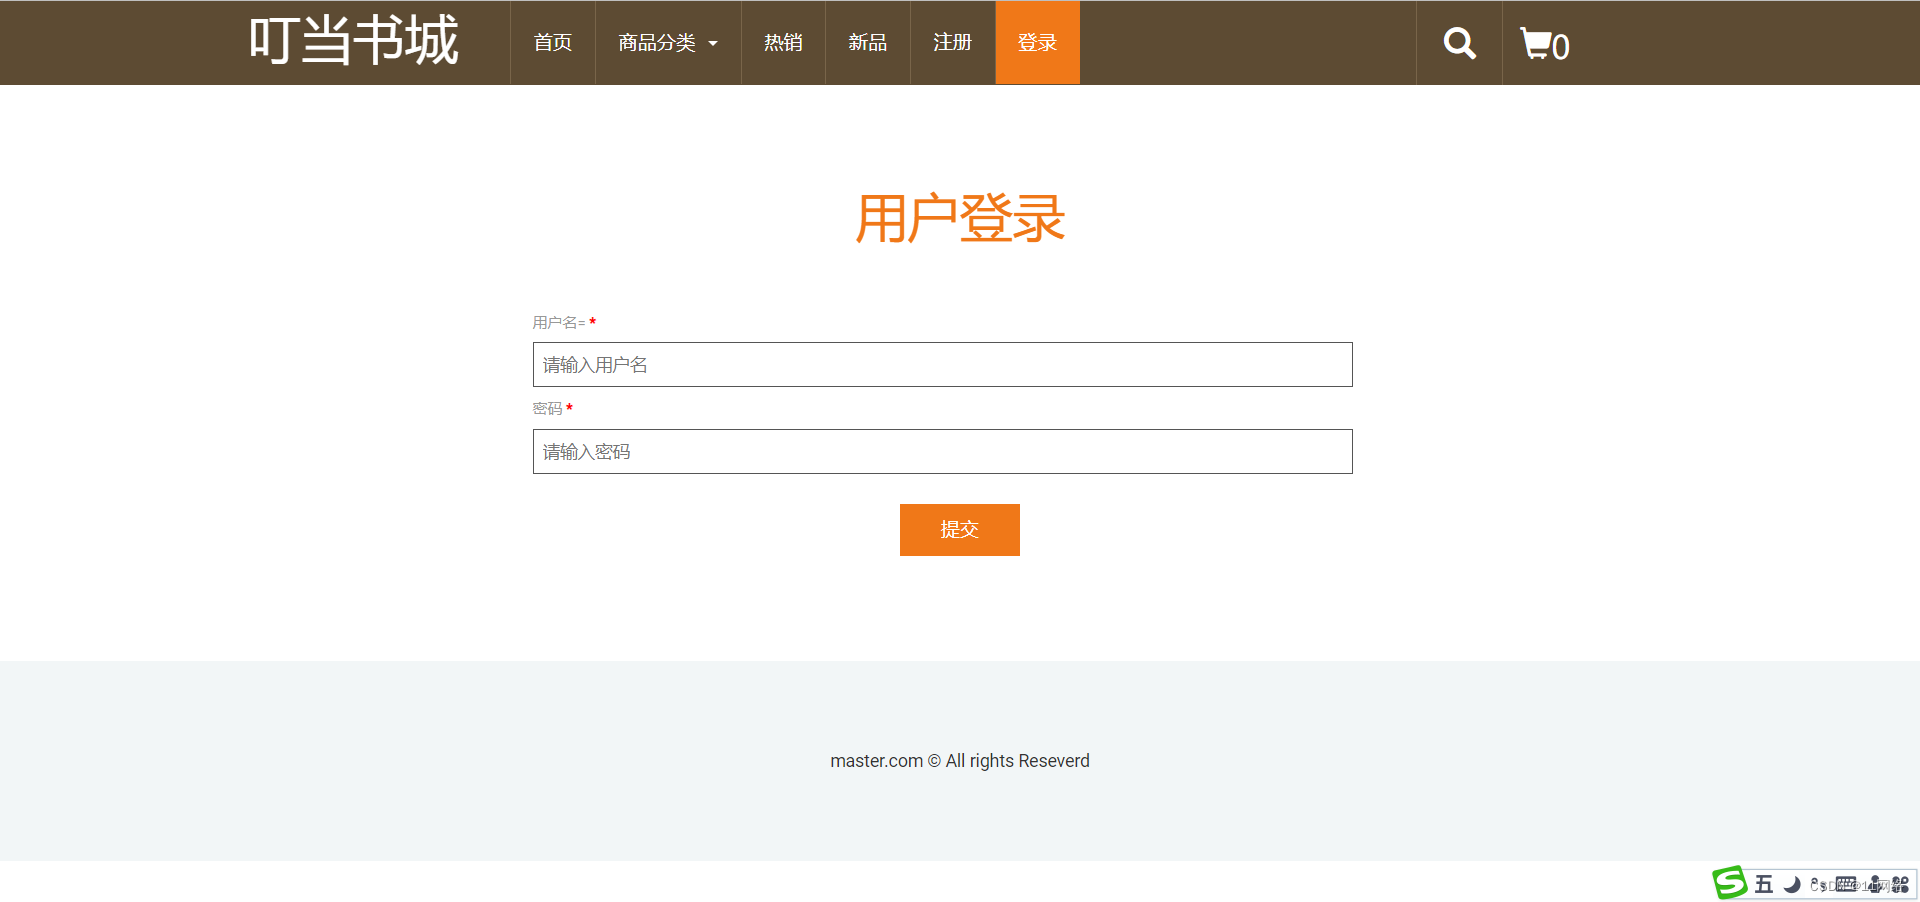Open the search magnifier icon
Screen dimensions: 1920x902
[1458, 42]
